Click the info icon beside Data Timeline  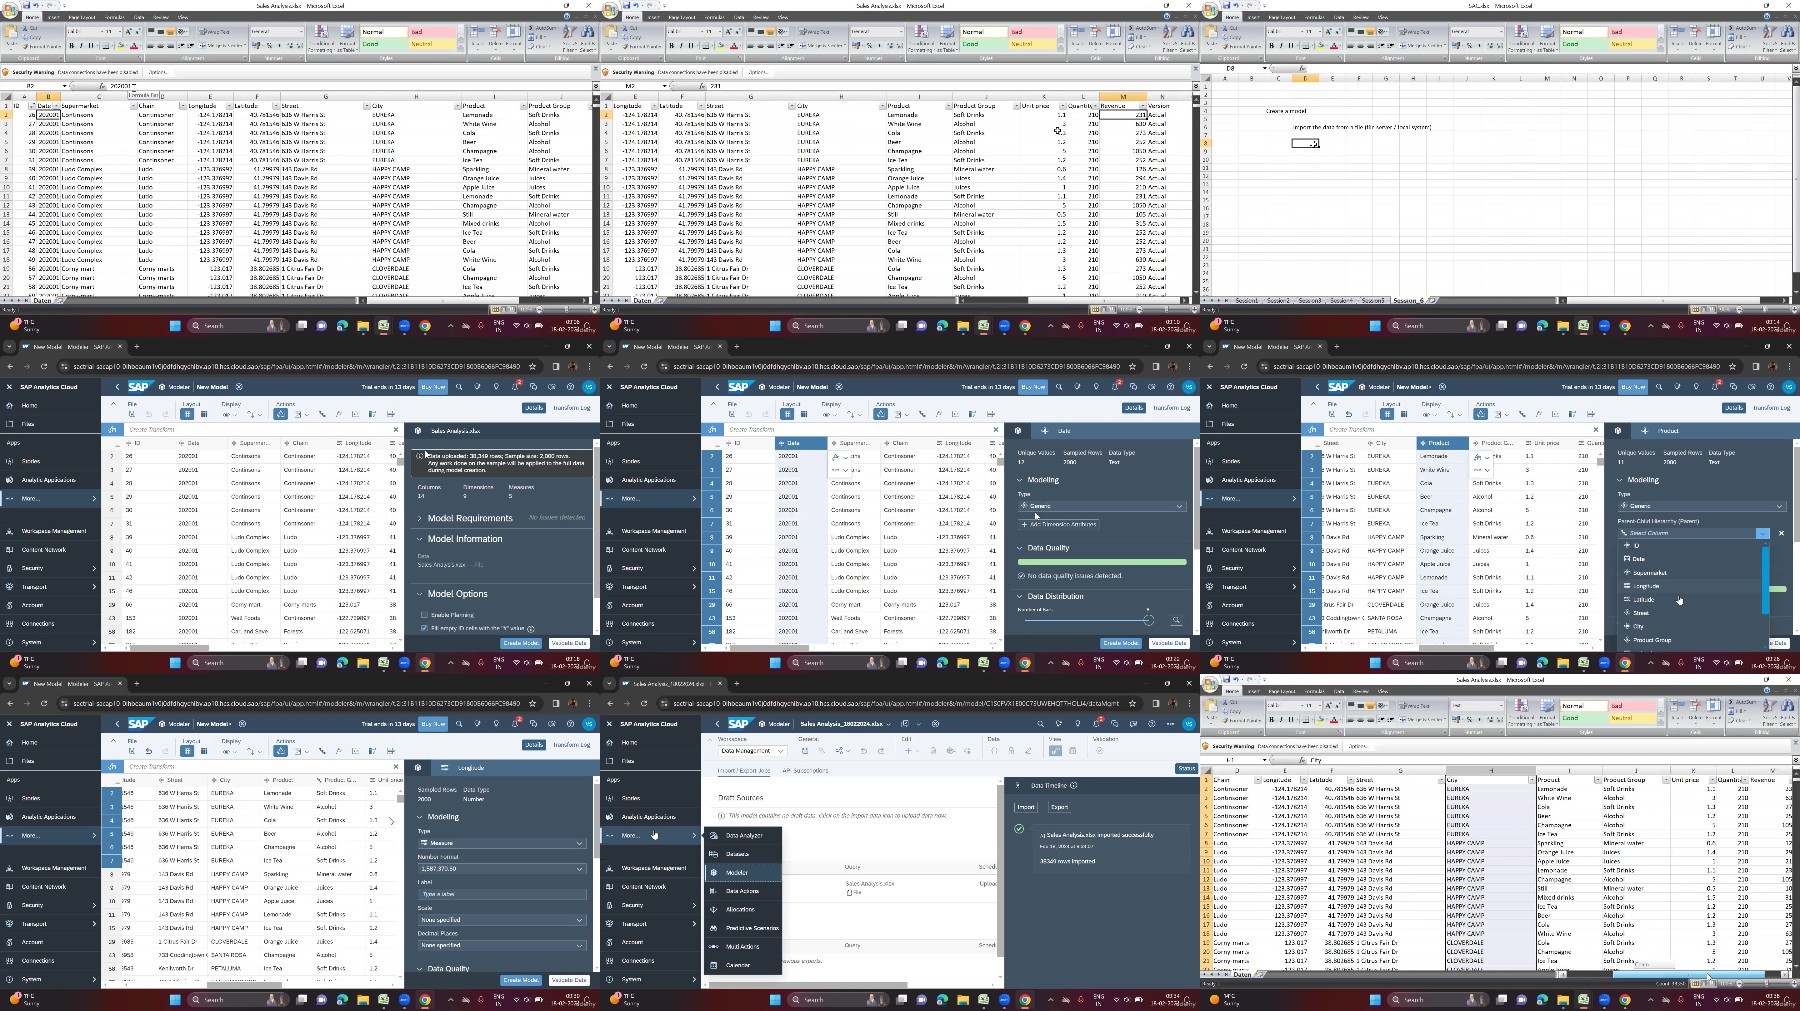click(x=1074, y=786)
